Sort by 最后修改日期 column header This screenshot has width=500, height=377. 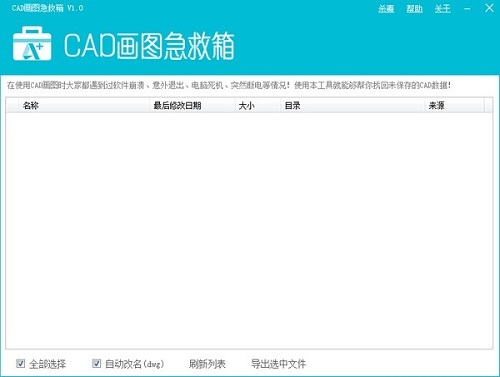click(192, 106)
